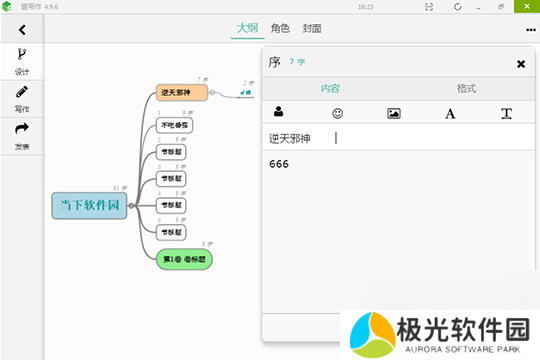This screenshot has width=540, height=360.
Task: Select the chapter node numbered 1
Action: click(174, 125)
